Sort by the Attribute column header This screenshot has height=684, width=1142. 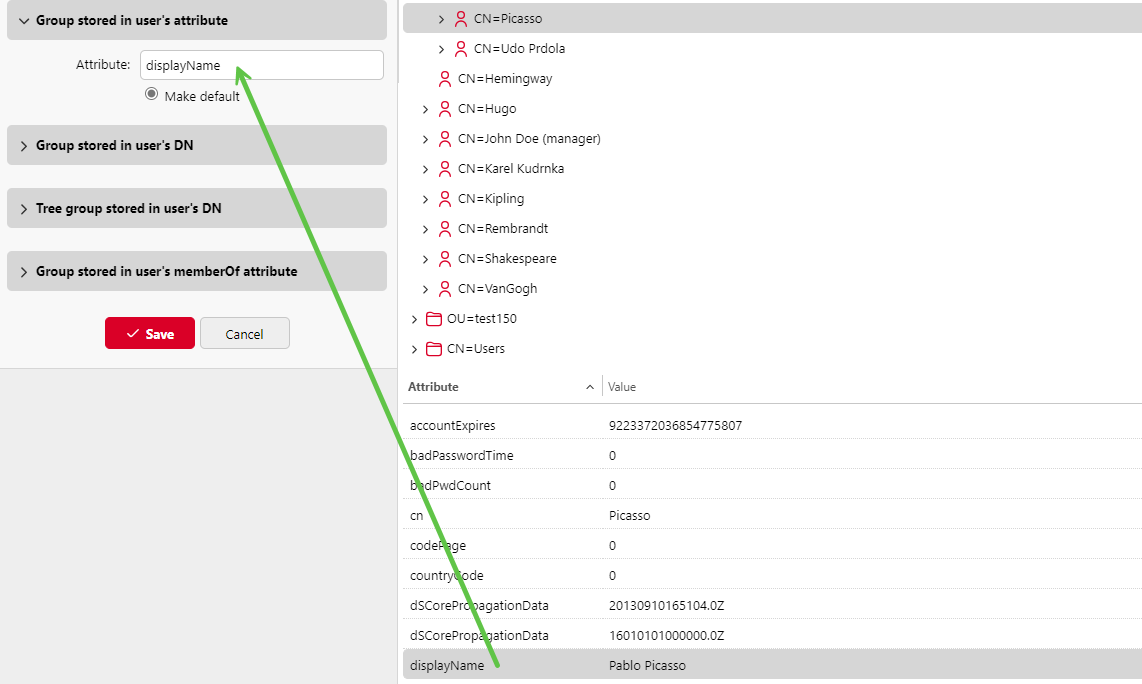(x=434, y=387)
